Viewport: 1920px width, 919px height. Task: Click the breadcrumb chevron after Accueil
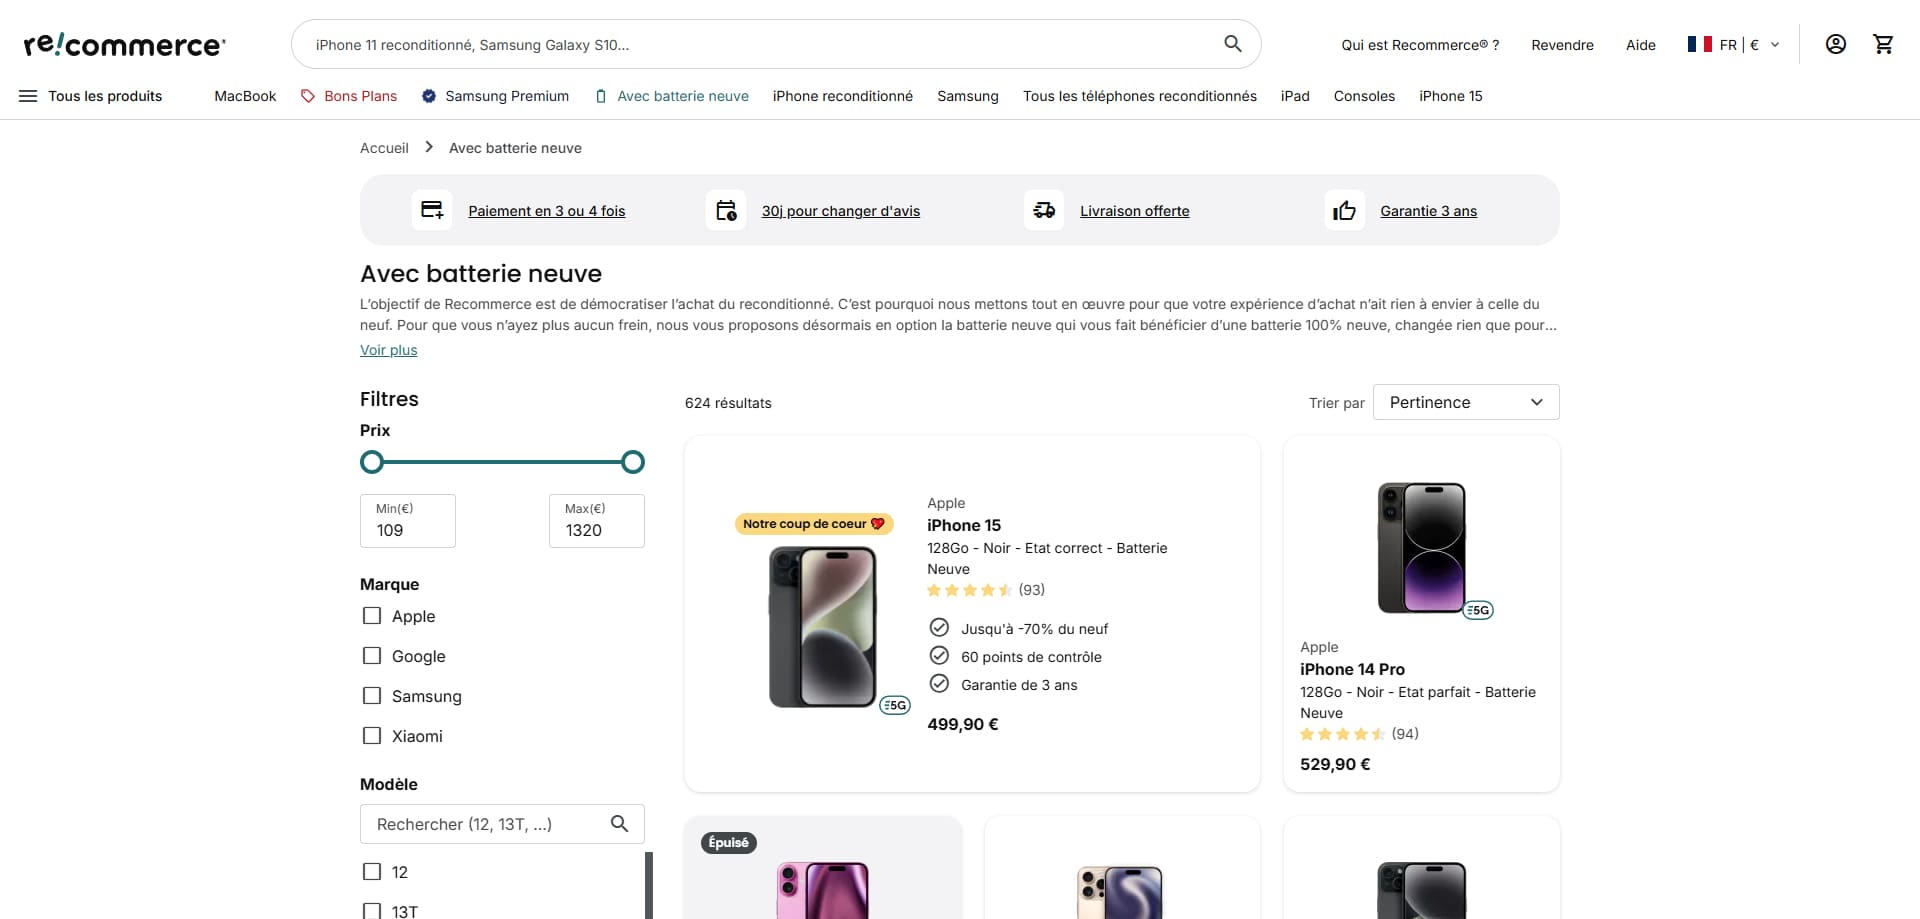click(x=429, y=147)
